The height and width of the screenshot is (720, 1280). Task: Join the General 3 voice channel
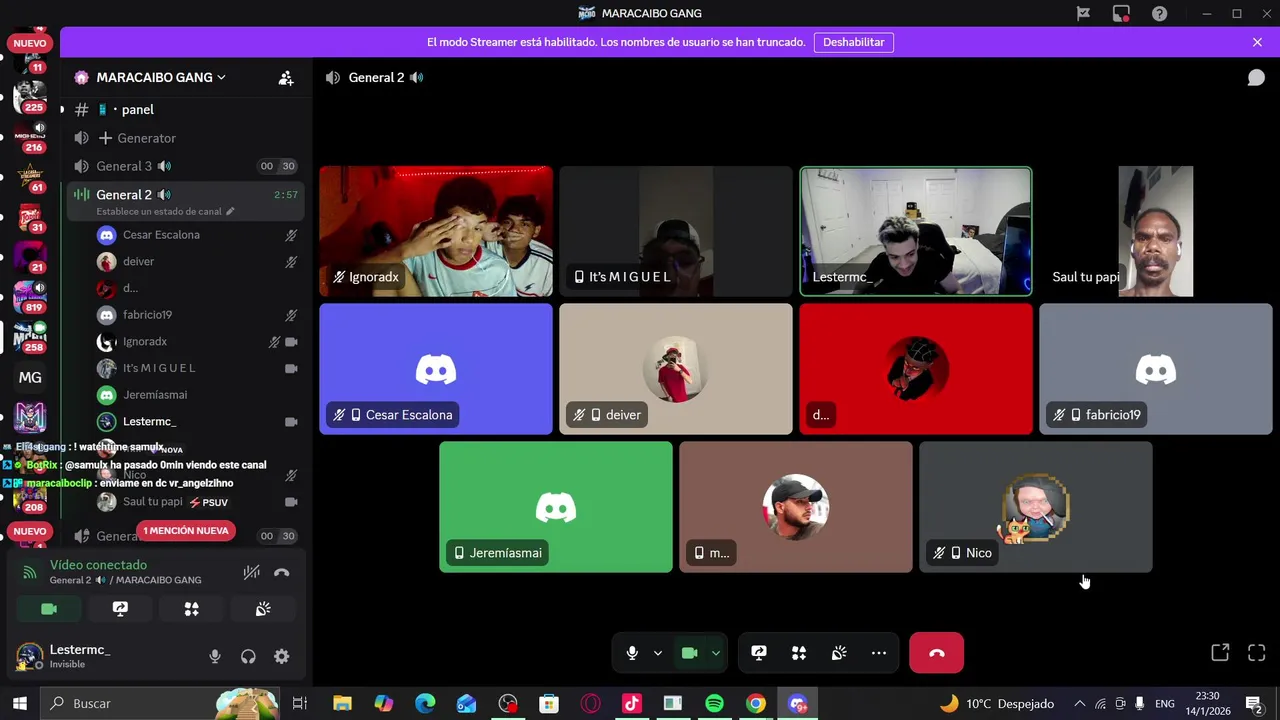pyautogui.click(x=185, y=166)
